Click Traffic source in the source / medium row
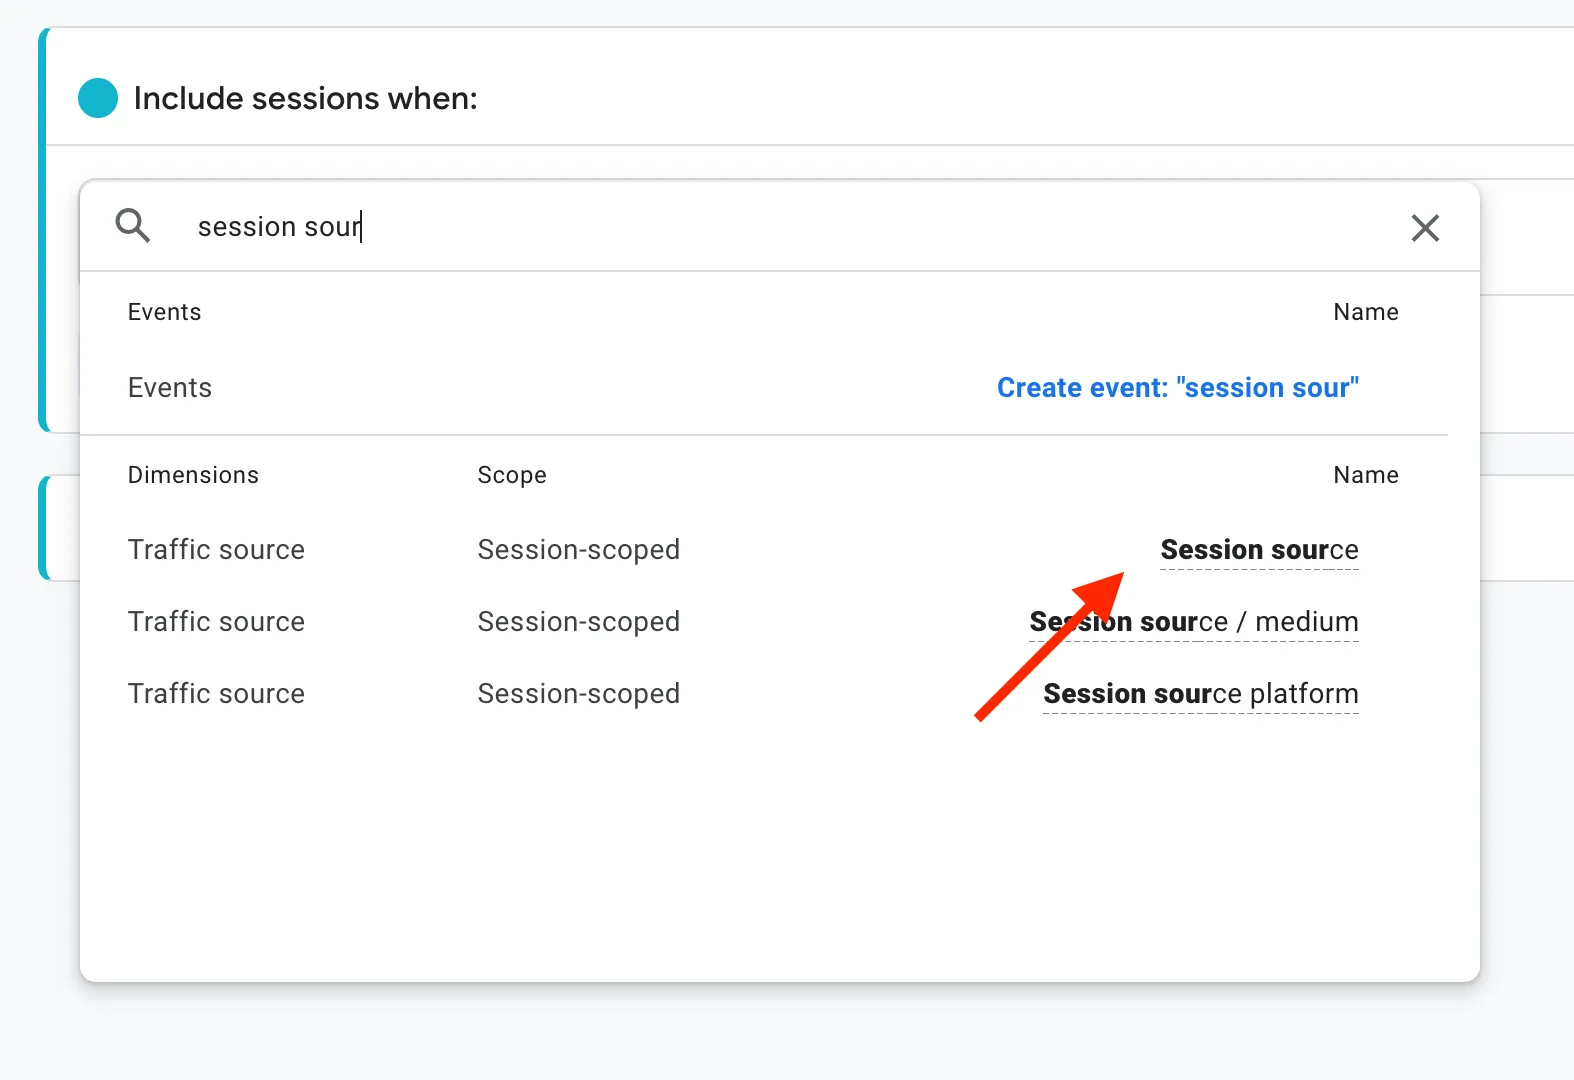Screen dimensions: 1574x1080 coord(216,622)
